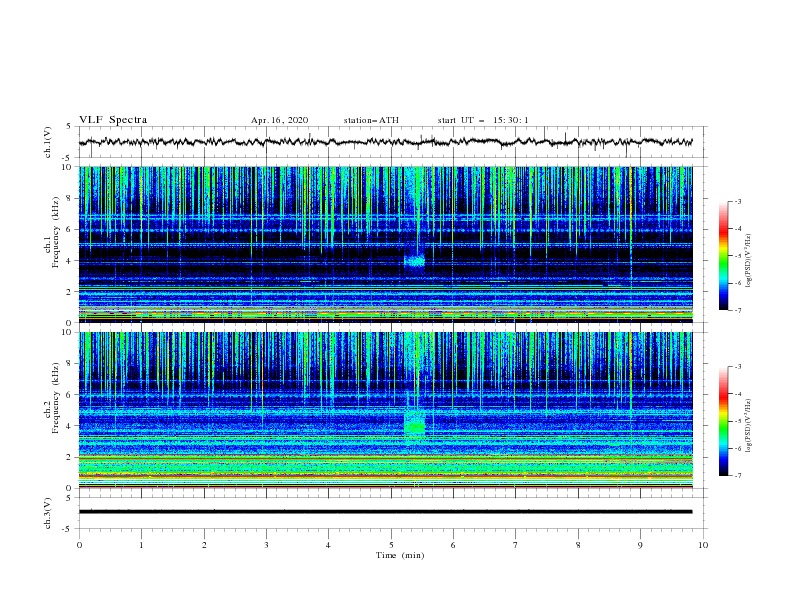
Task: Click the ch.2 "Frequency (kHz)" axis label
Action: (x=55, y=398)
